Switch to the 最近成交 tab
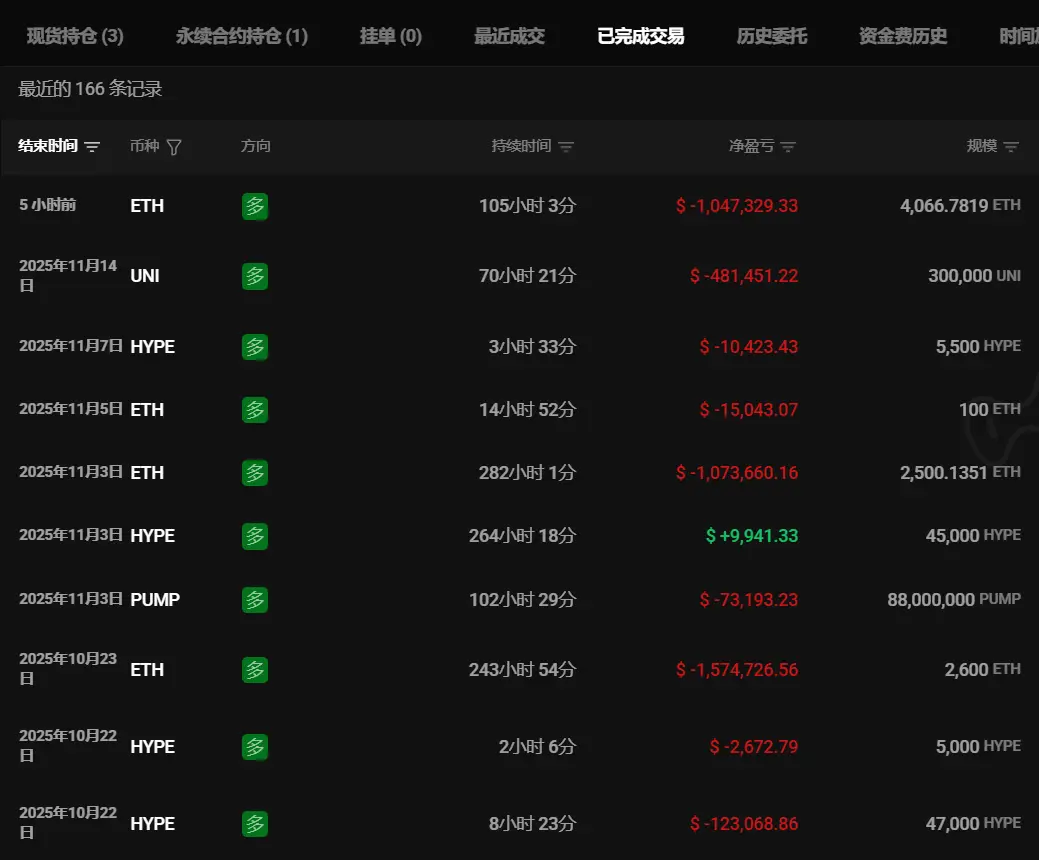The width and height of the screenshot is (1039, 860). click(510, 36)
